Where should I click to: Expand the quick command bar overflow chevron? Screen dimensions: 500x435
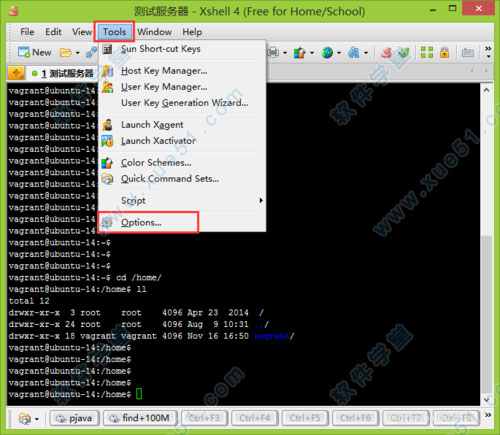(x=488, y=415)
